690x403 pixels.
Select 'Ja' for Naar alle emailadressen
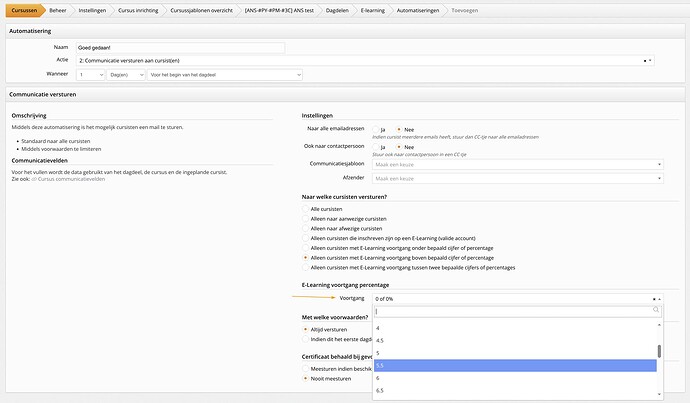[x=373, y=129]
